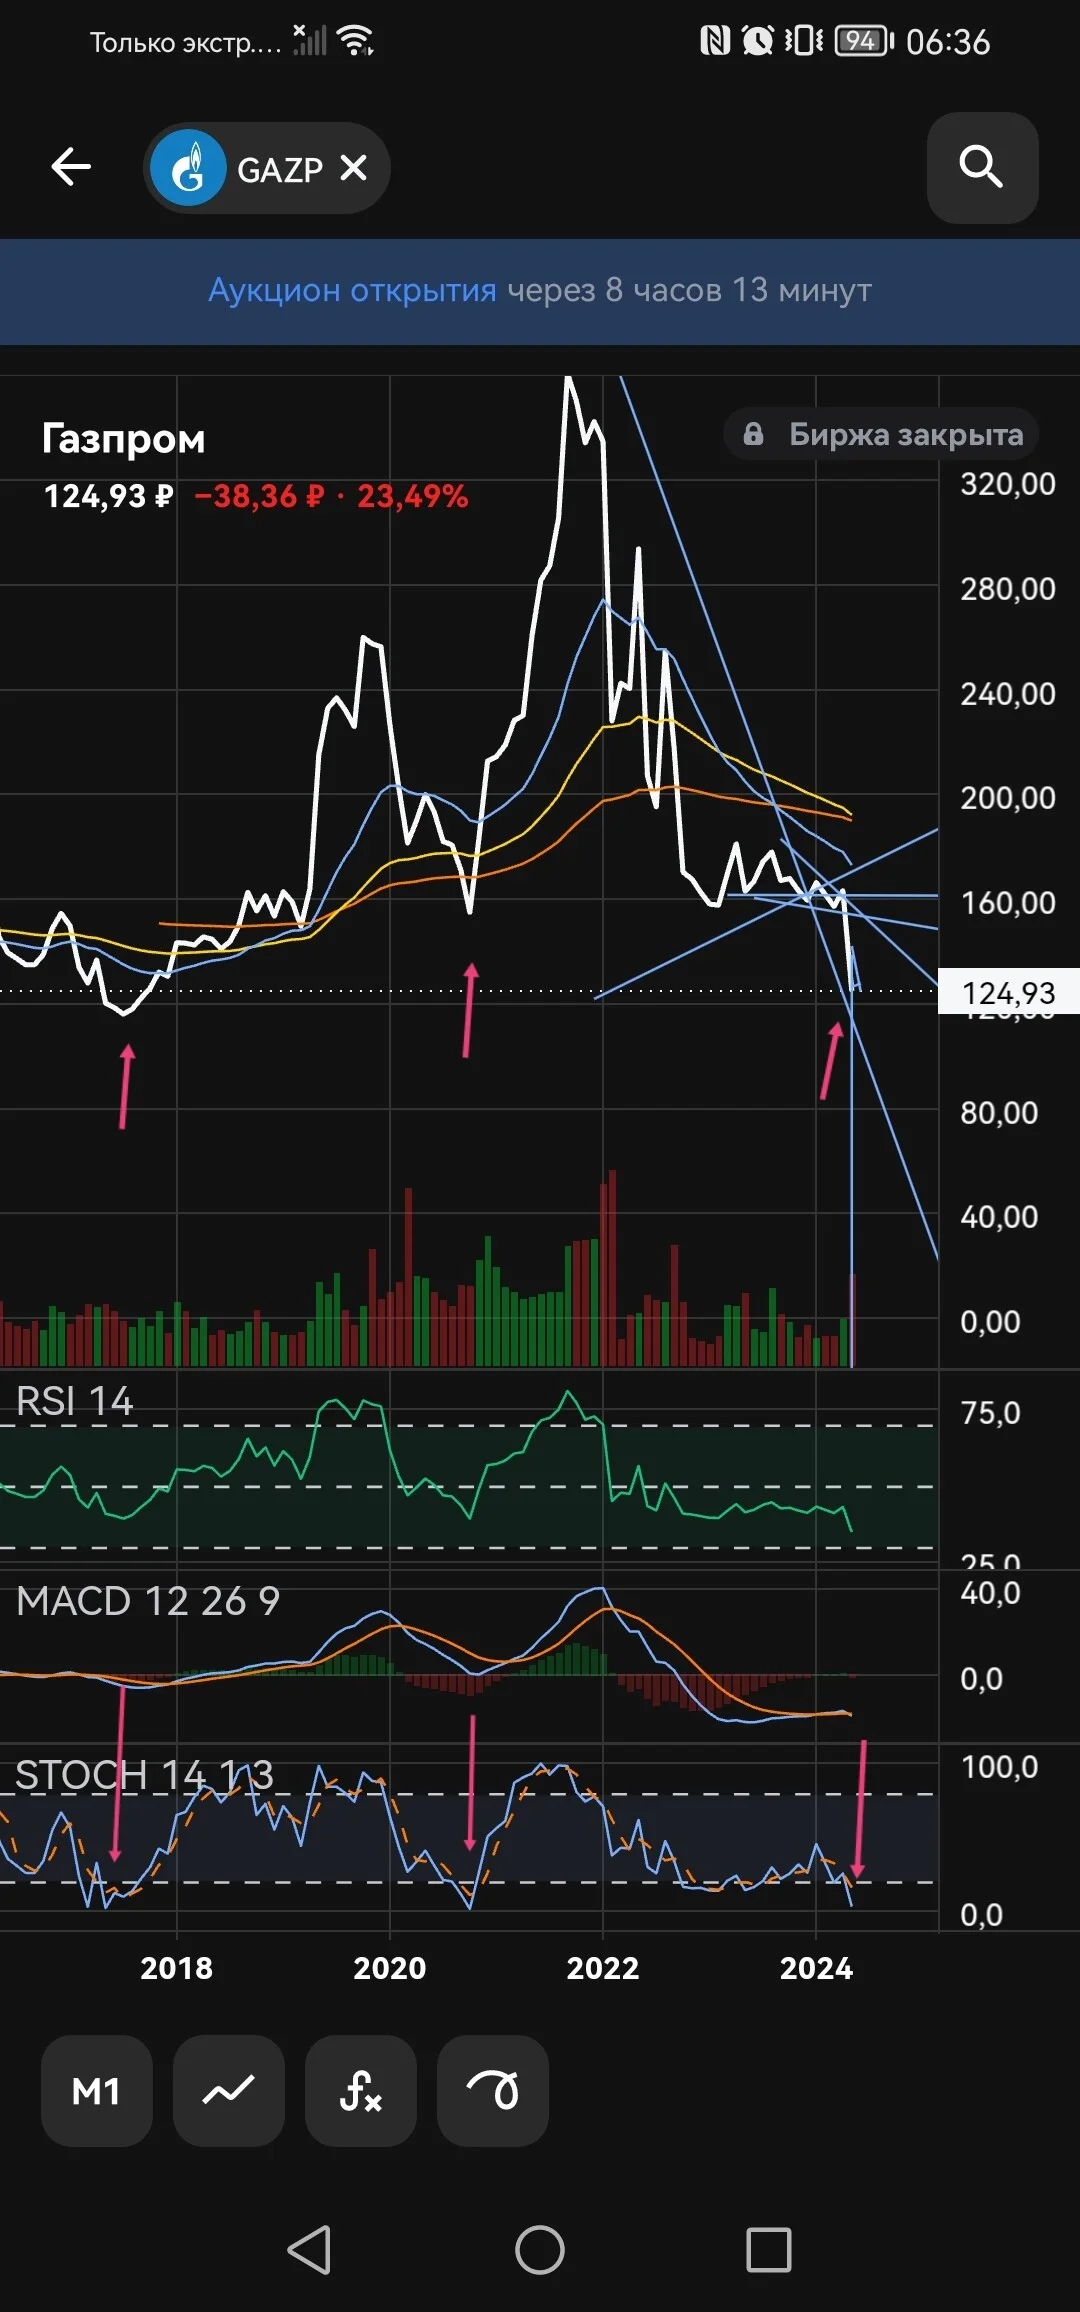
Task: Tap Android back navigation triangle
Action: (309, 2250)
